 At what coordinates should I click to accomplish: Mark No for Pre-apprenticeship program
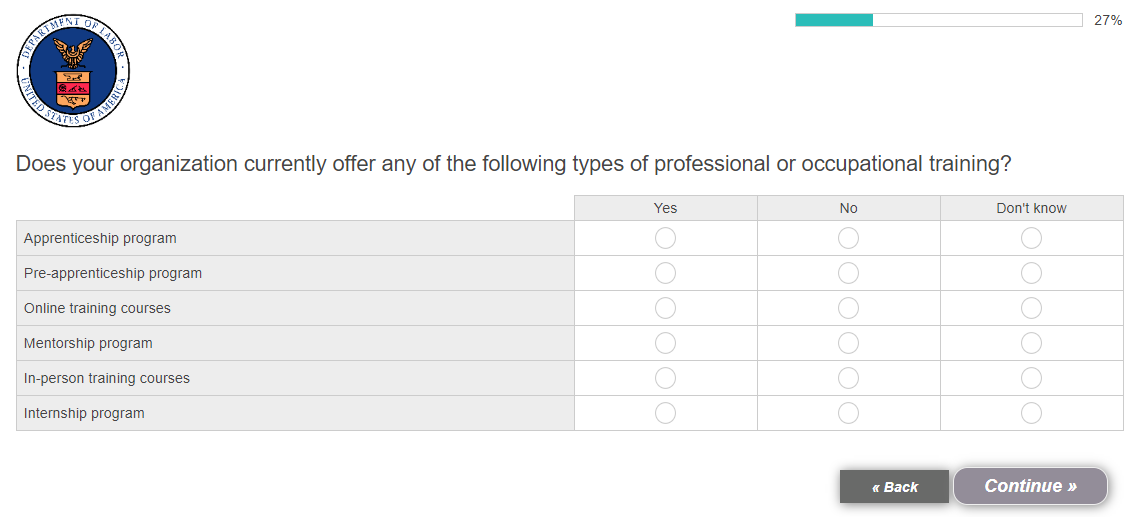point(848,273)
